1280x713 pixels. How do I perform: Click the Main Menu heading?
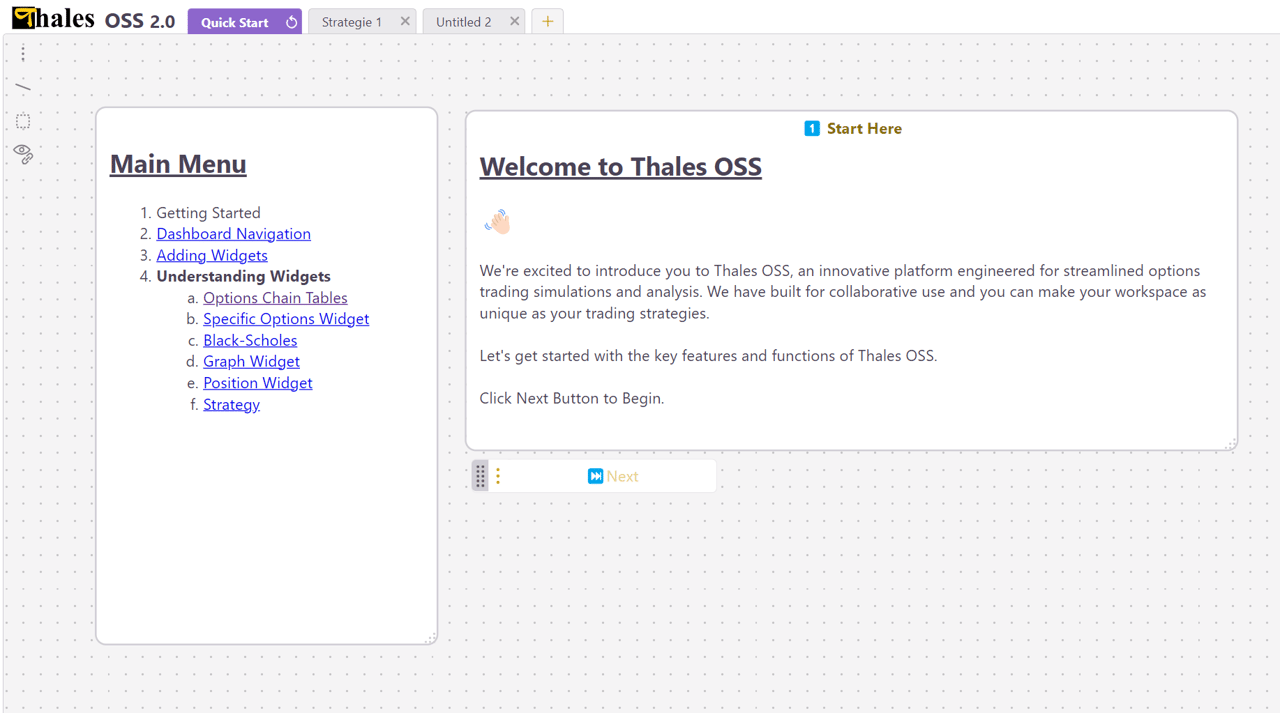pyautogui.click(x=178, y=164)
